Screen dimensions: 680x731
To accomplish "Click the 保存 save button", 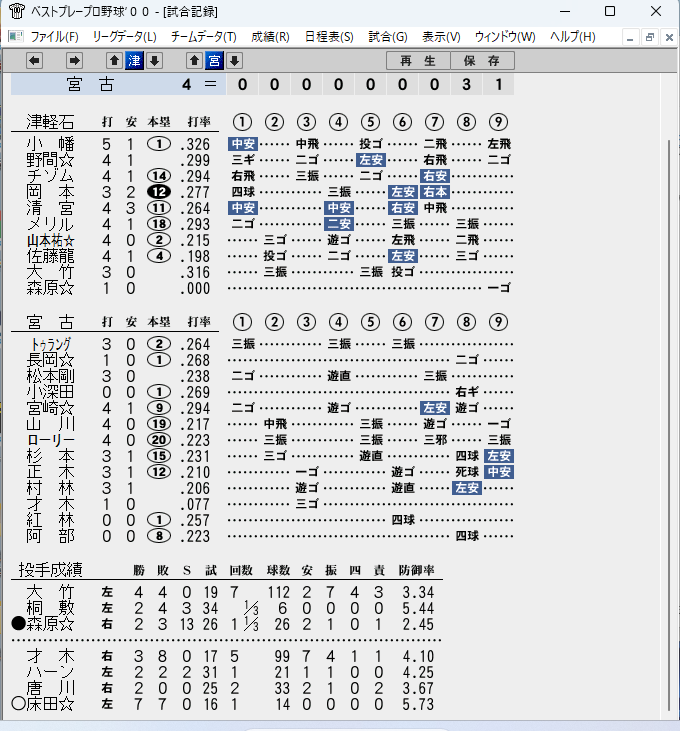I will click(x=482, y=61).
